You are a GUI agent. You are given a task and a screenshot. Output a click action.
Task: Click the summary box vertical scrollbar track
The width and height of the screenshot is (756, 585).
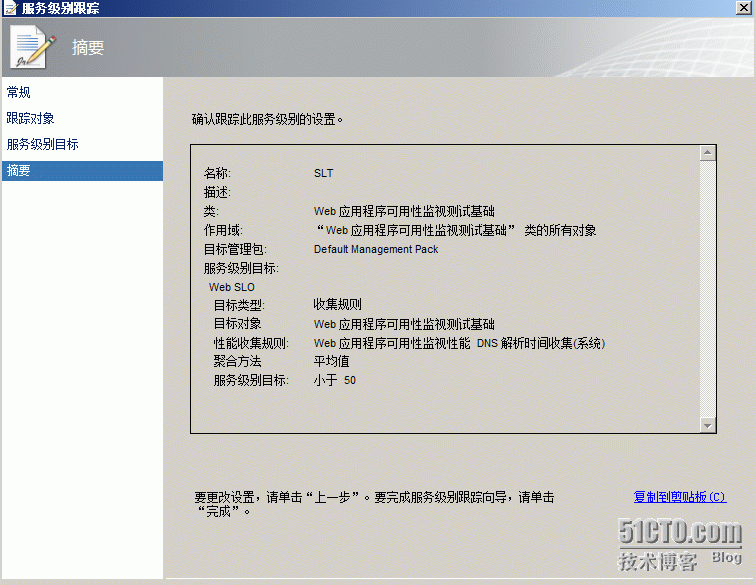coord(707,289)
